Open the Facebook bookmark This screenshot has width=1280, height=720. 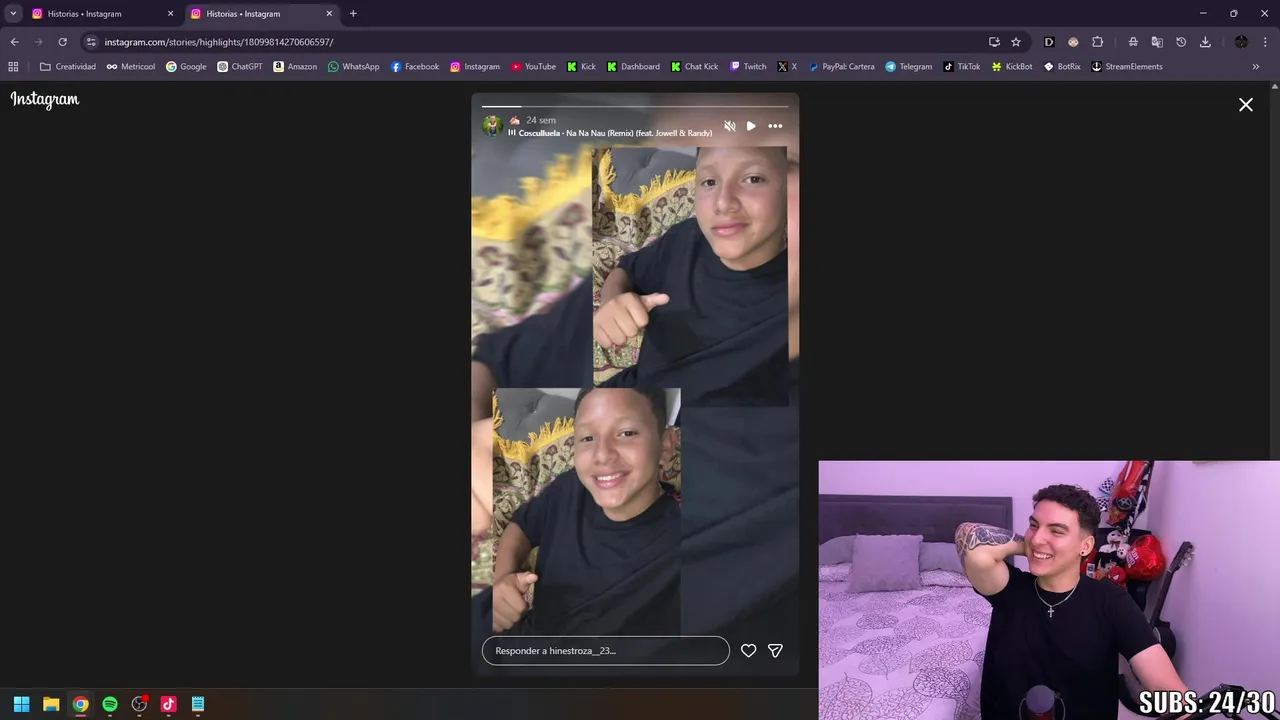(415, 67)
